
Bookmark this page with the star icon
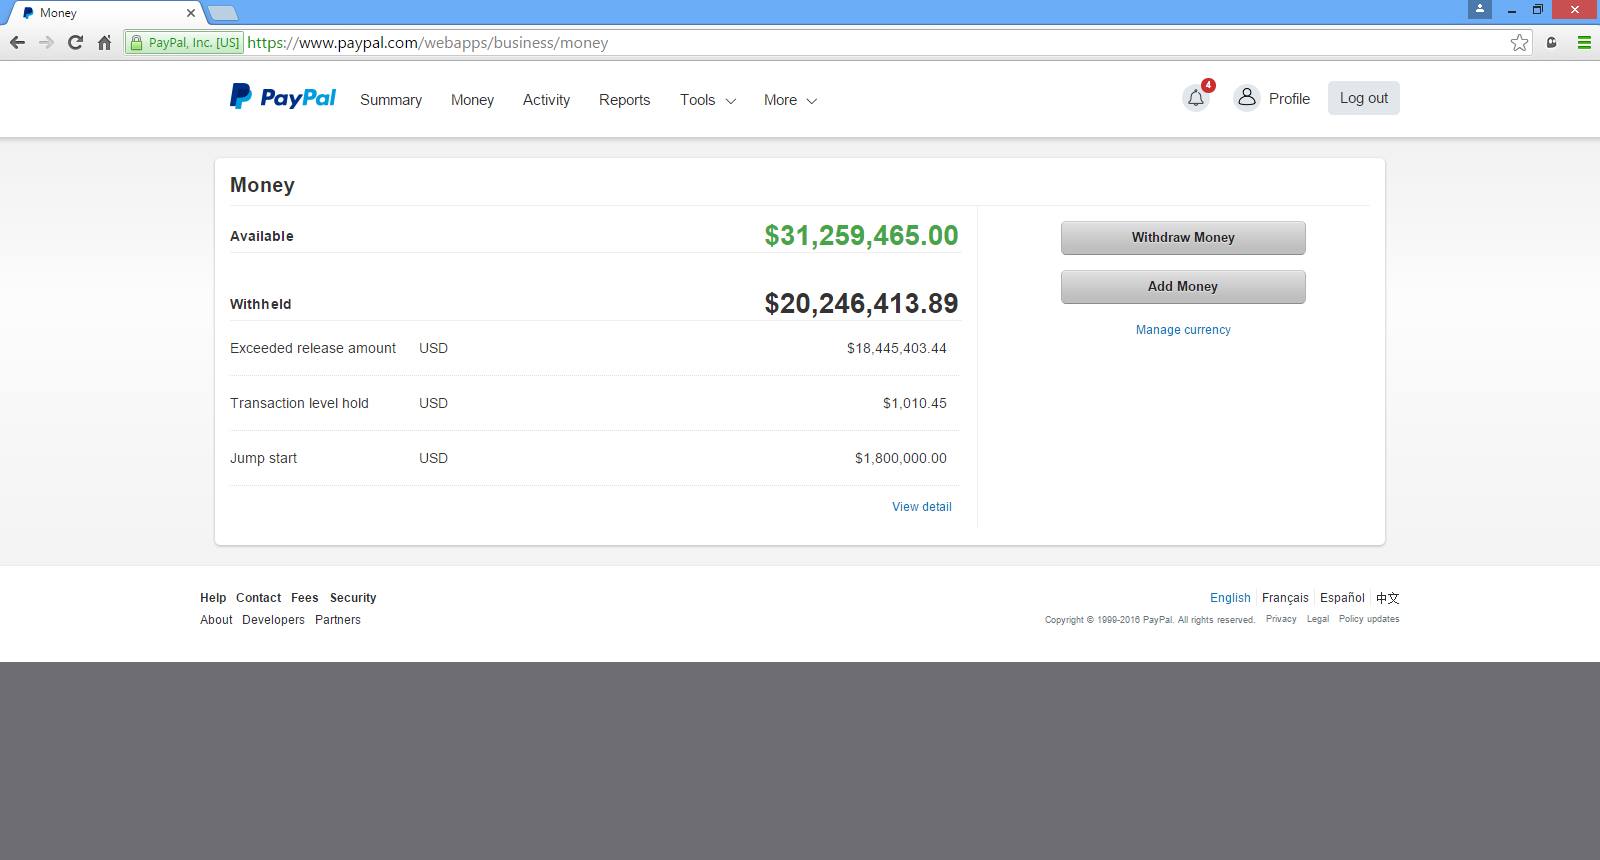coord(1519,43)
